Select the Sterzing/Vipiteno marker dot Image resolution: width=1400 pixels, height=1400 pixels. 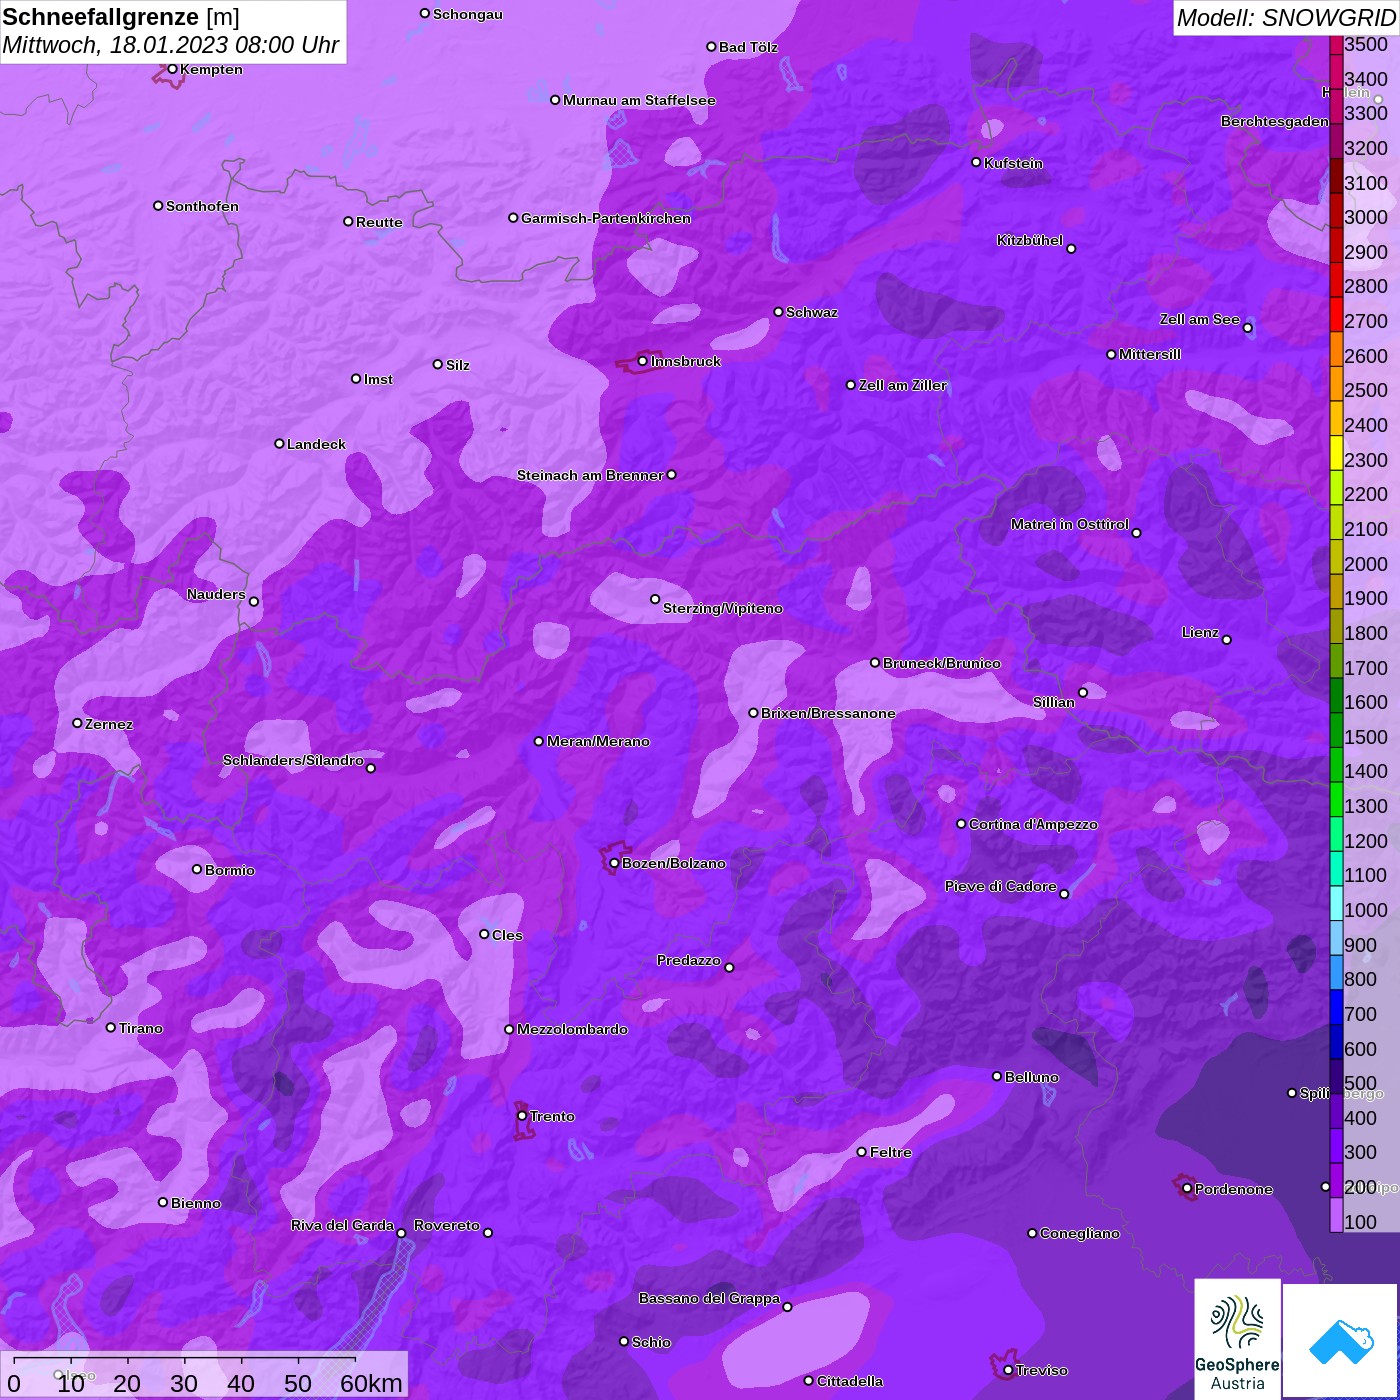655,599
